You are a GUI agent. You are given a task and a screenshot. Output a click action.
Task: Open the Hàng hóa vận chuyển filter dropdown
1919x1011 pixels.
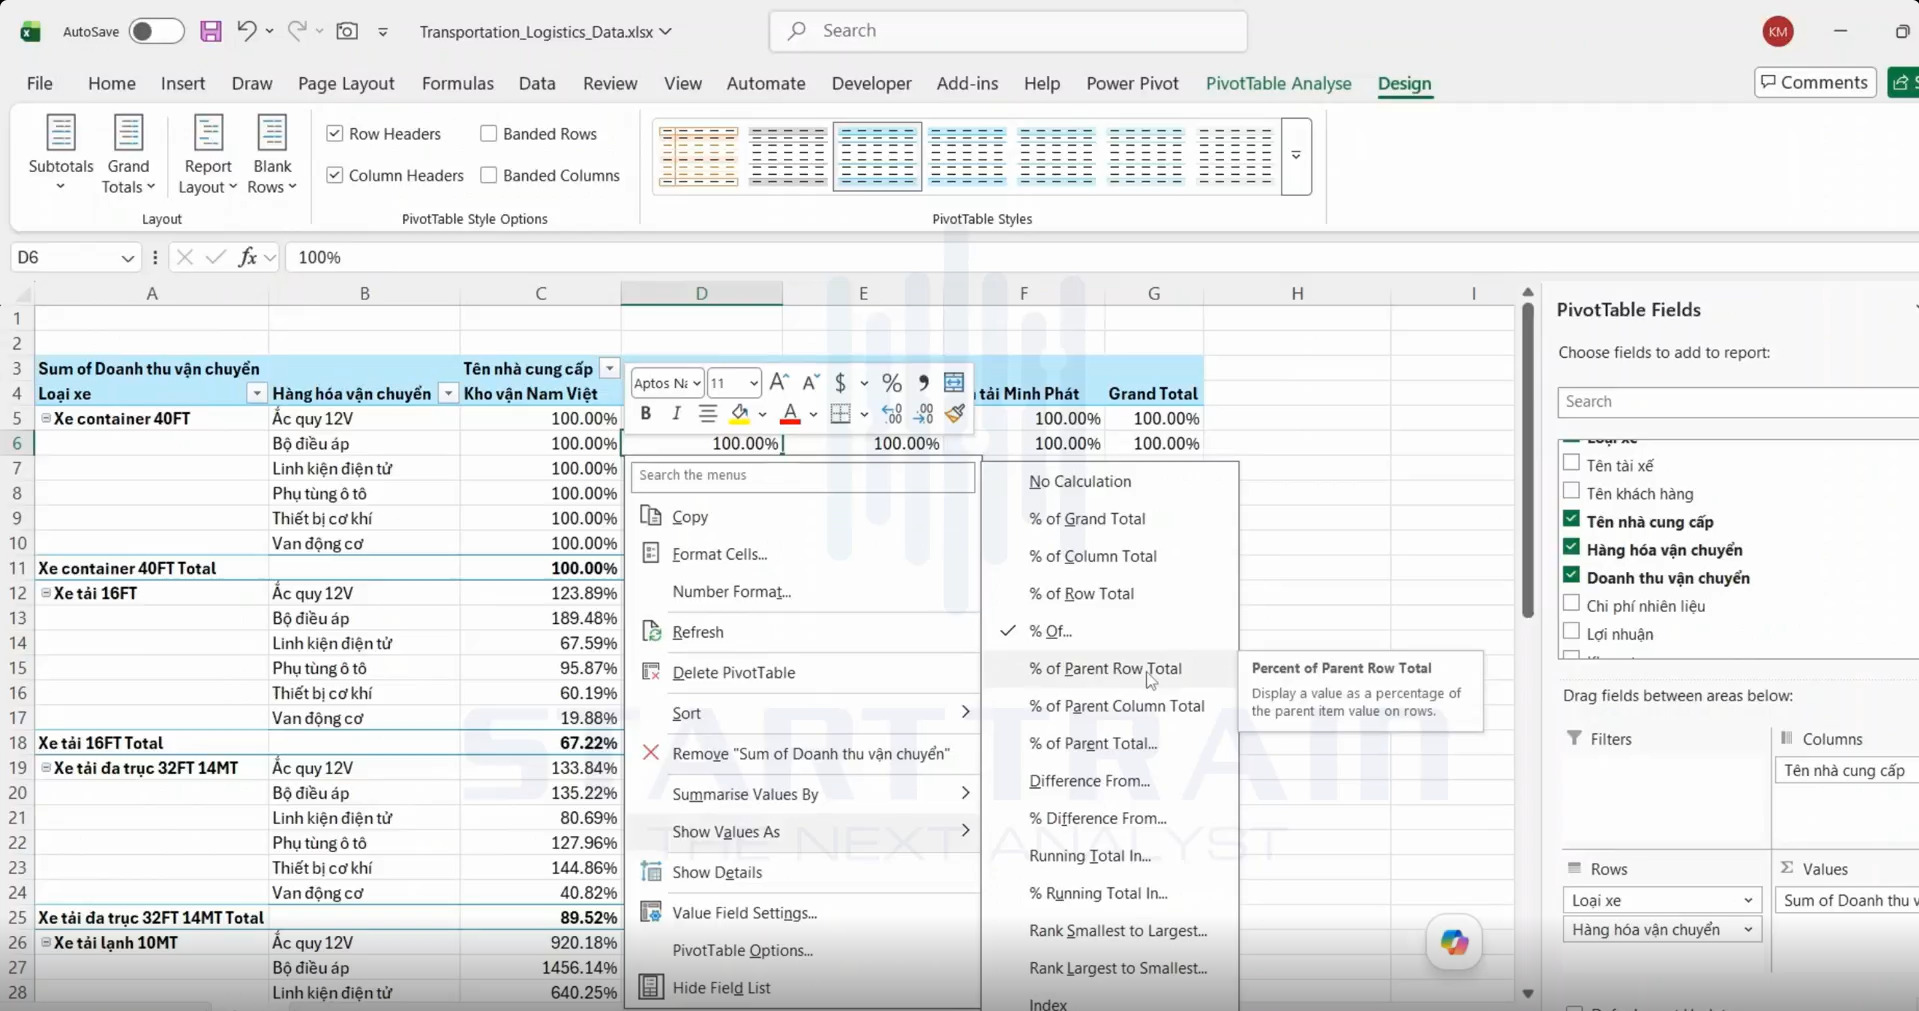point(448,394)
